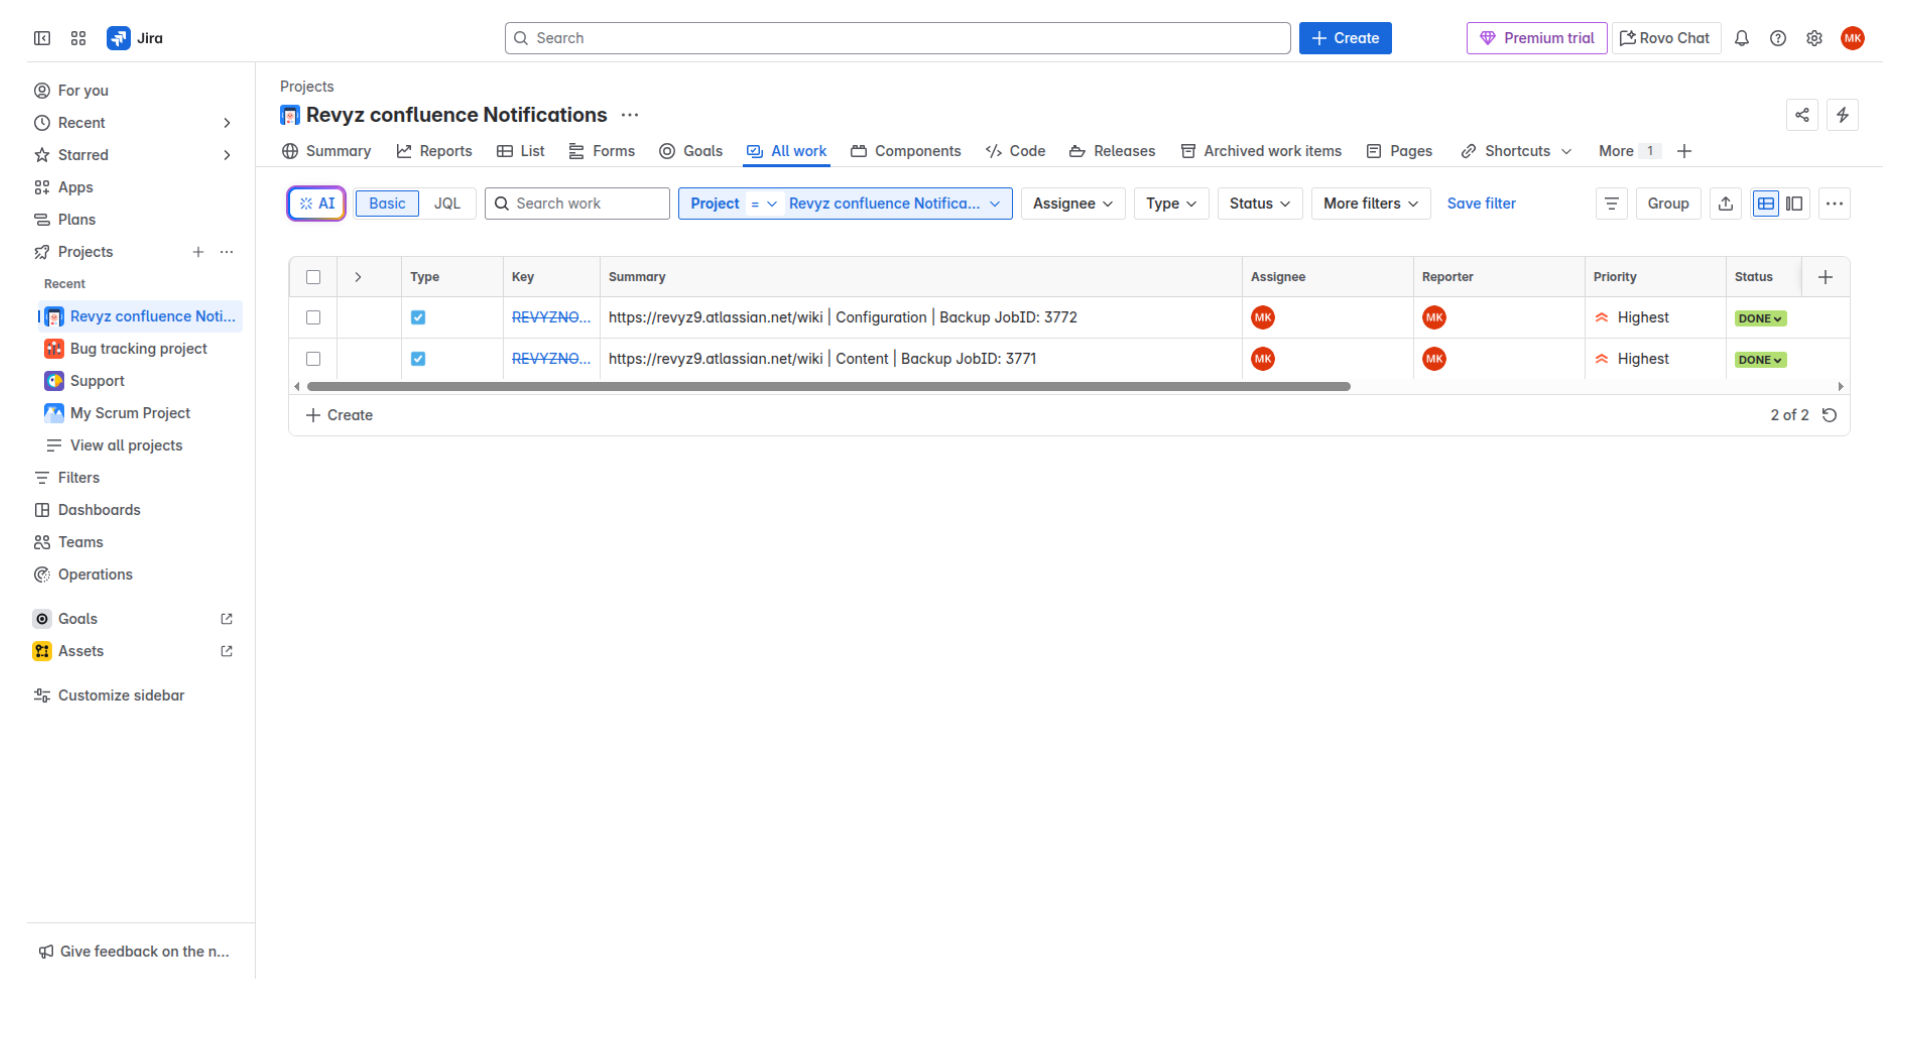Screen dimensions: 1915x1063
Task: Select the side-by-side detail view icon
Action: pos(1795,203)
